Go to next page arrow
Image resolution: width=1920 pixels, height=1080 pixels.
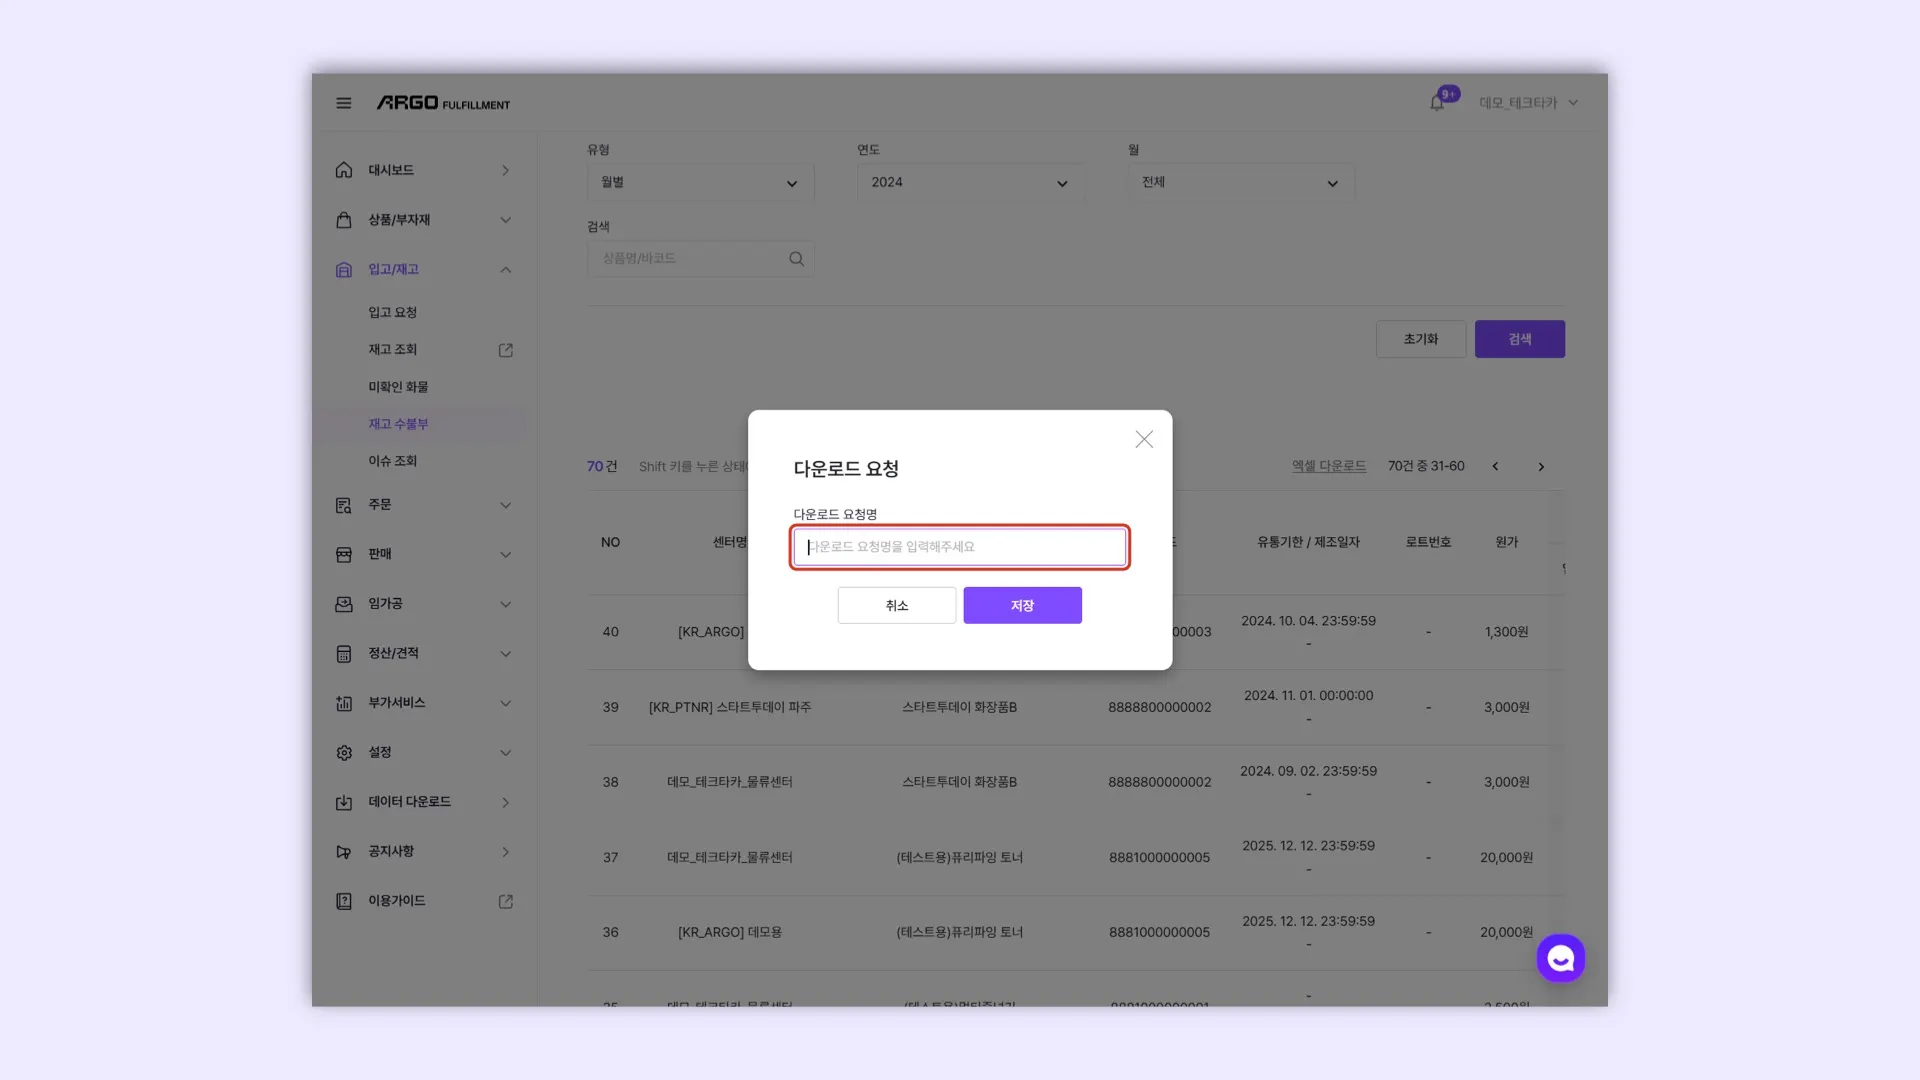[x=1541, y=467]
